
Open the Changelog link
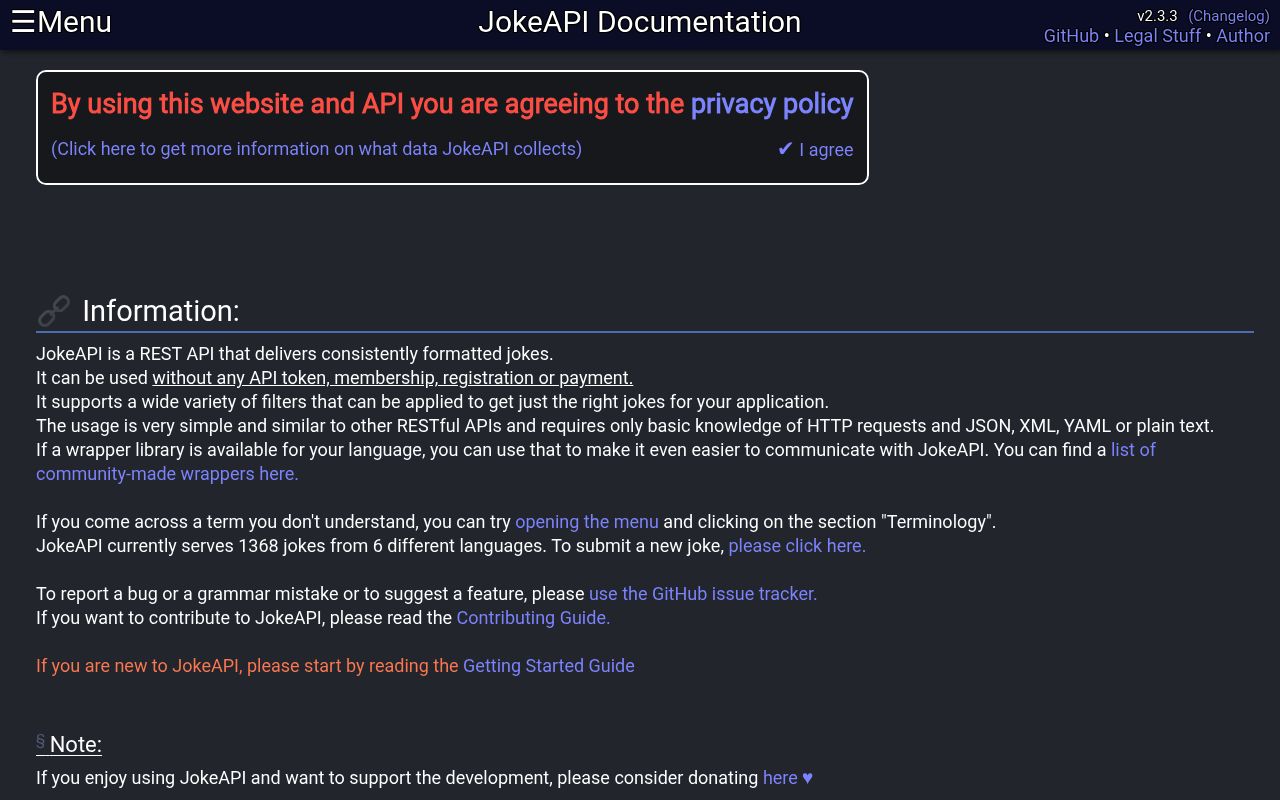point(1228,16)
